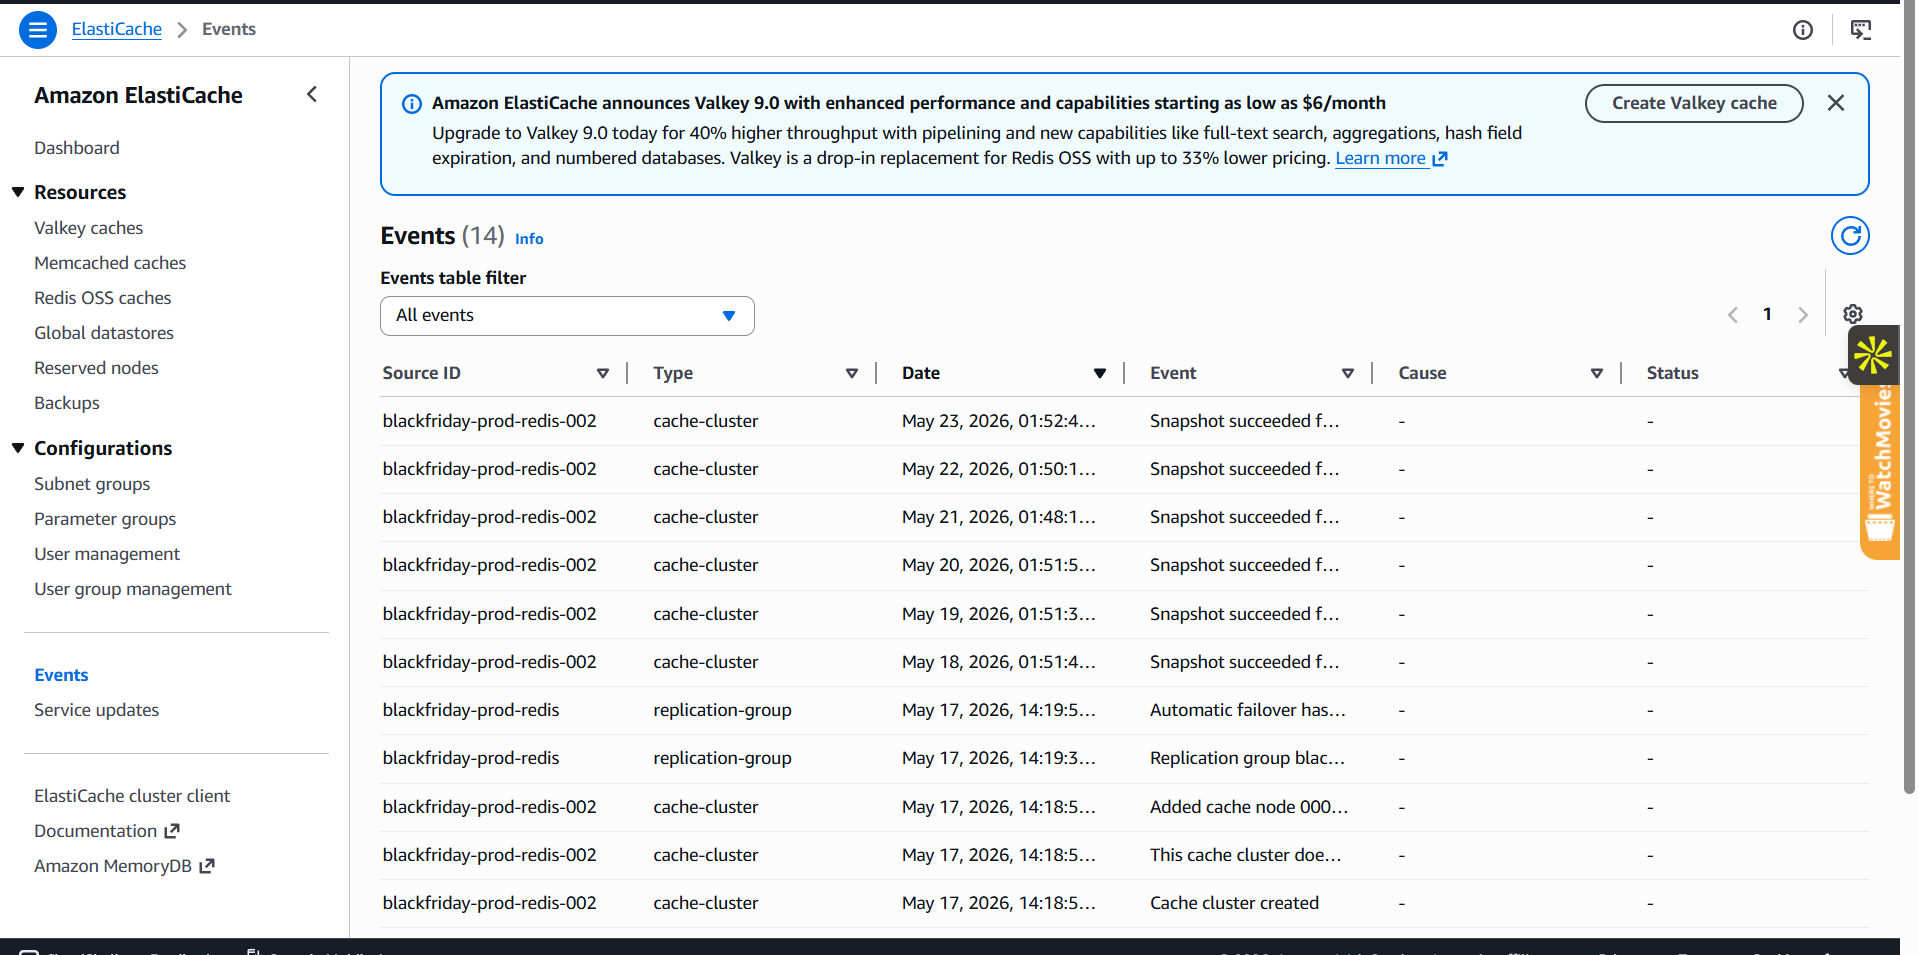
Task: Click the Cache cluster created event text
Action: tap(1234, 903)
